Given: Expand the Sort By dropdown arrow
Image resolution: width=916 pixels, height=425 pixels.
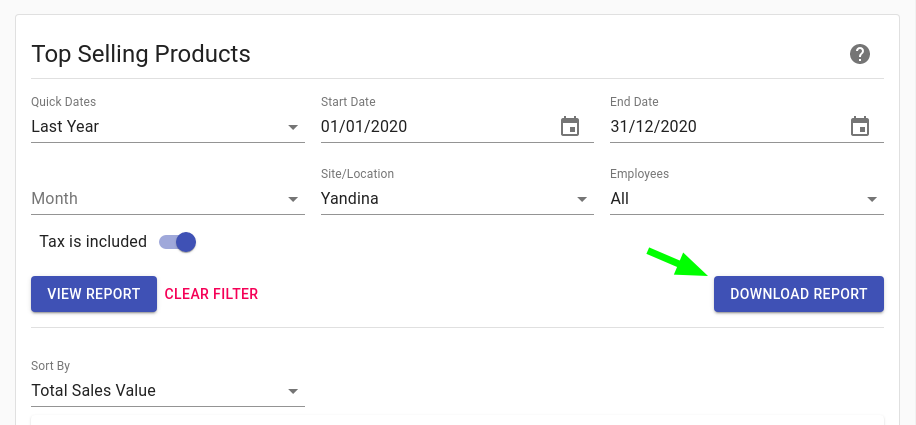Looking at the screenshot, I should (293, 391).
